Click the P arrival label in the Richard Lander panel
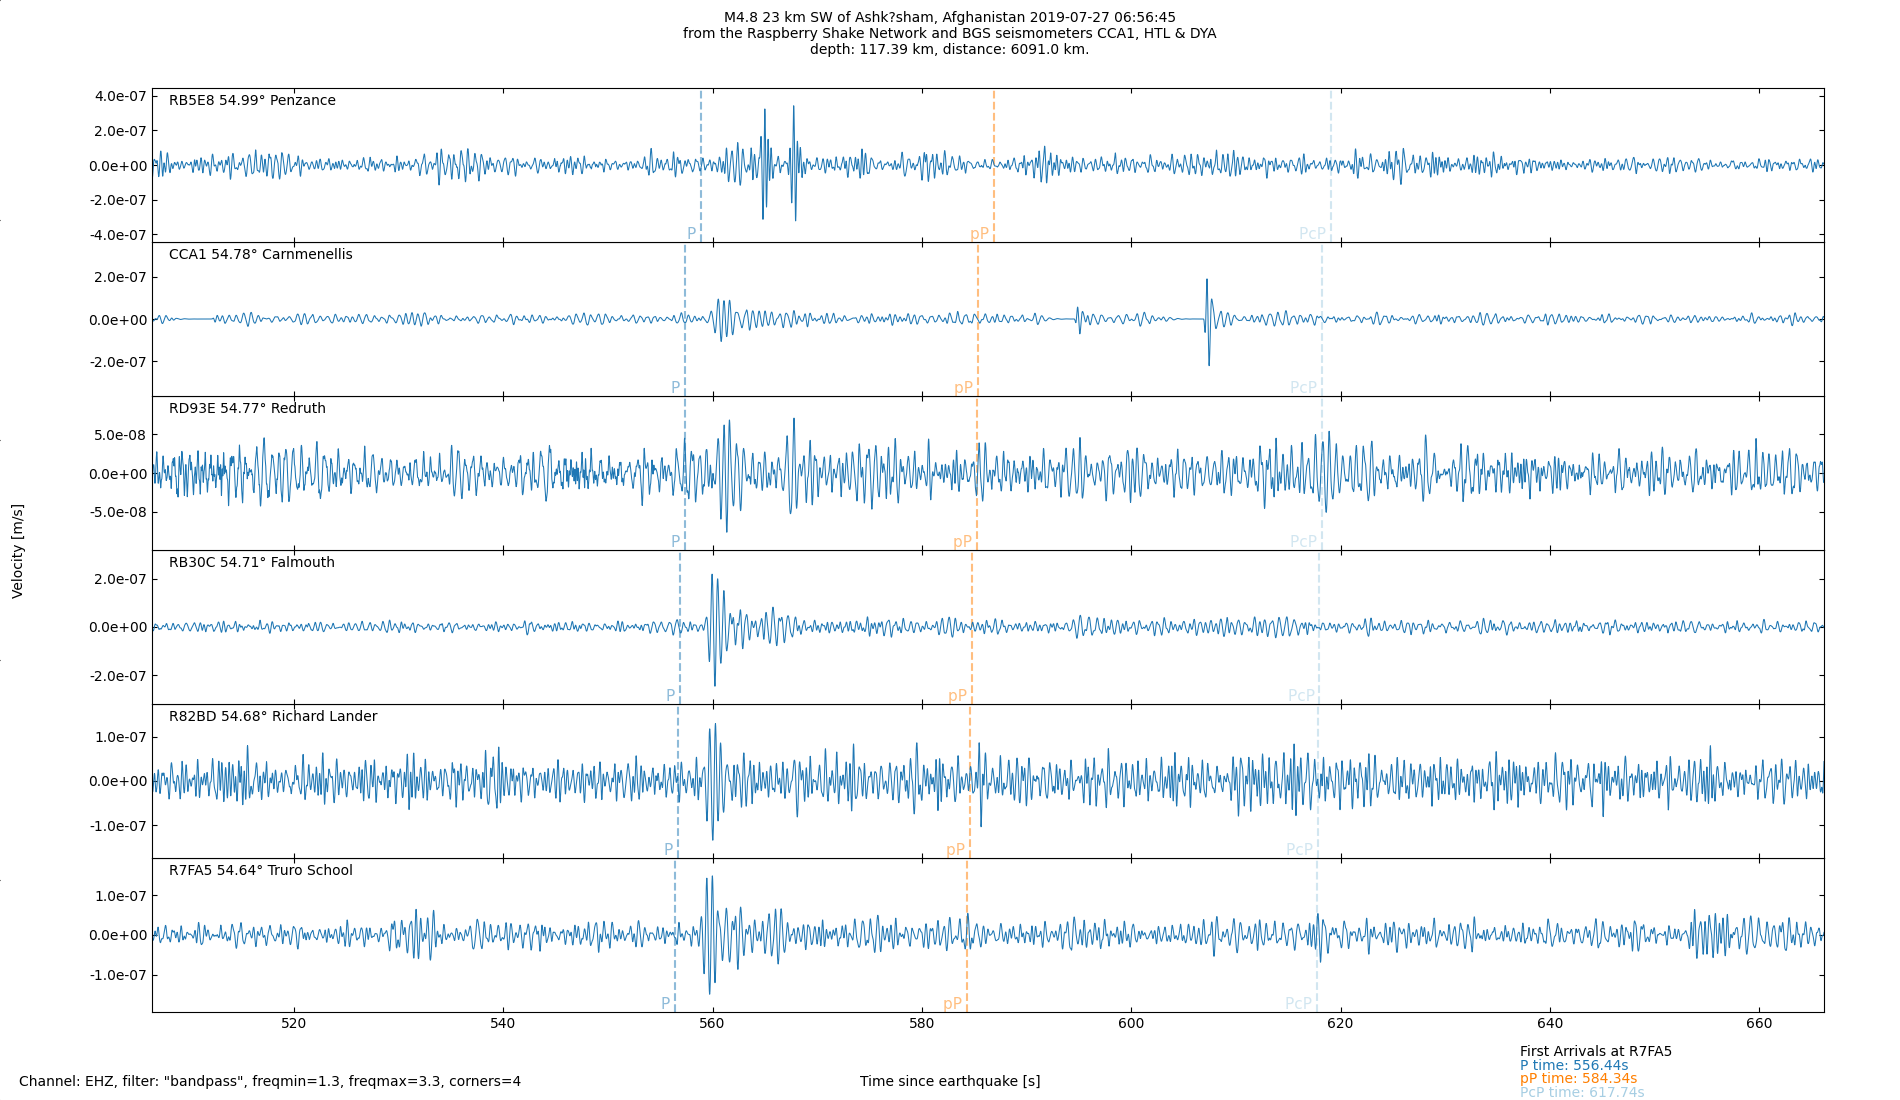Screen dimensions: 1900x1100 pyautogui.click(x=668, y=850)
